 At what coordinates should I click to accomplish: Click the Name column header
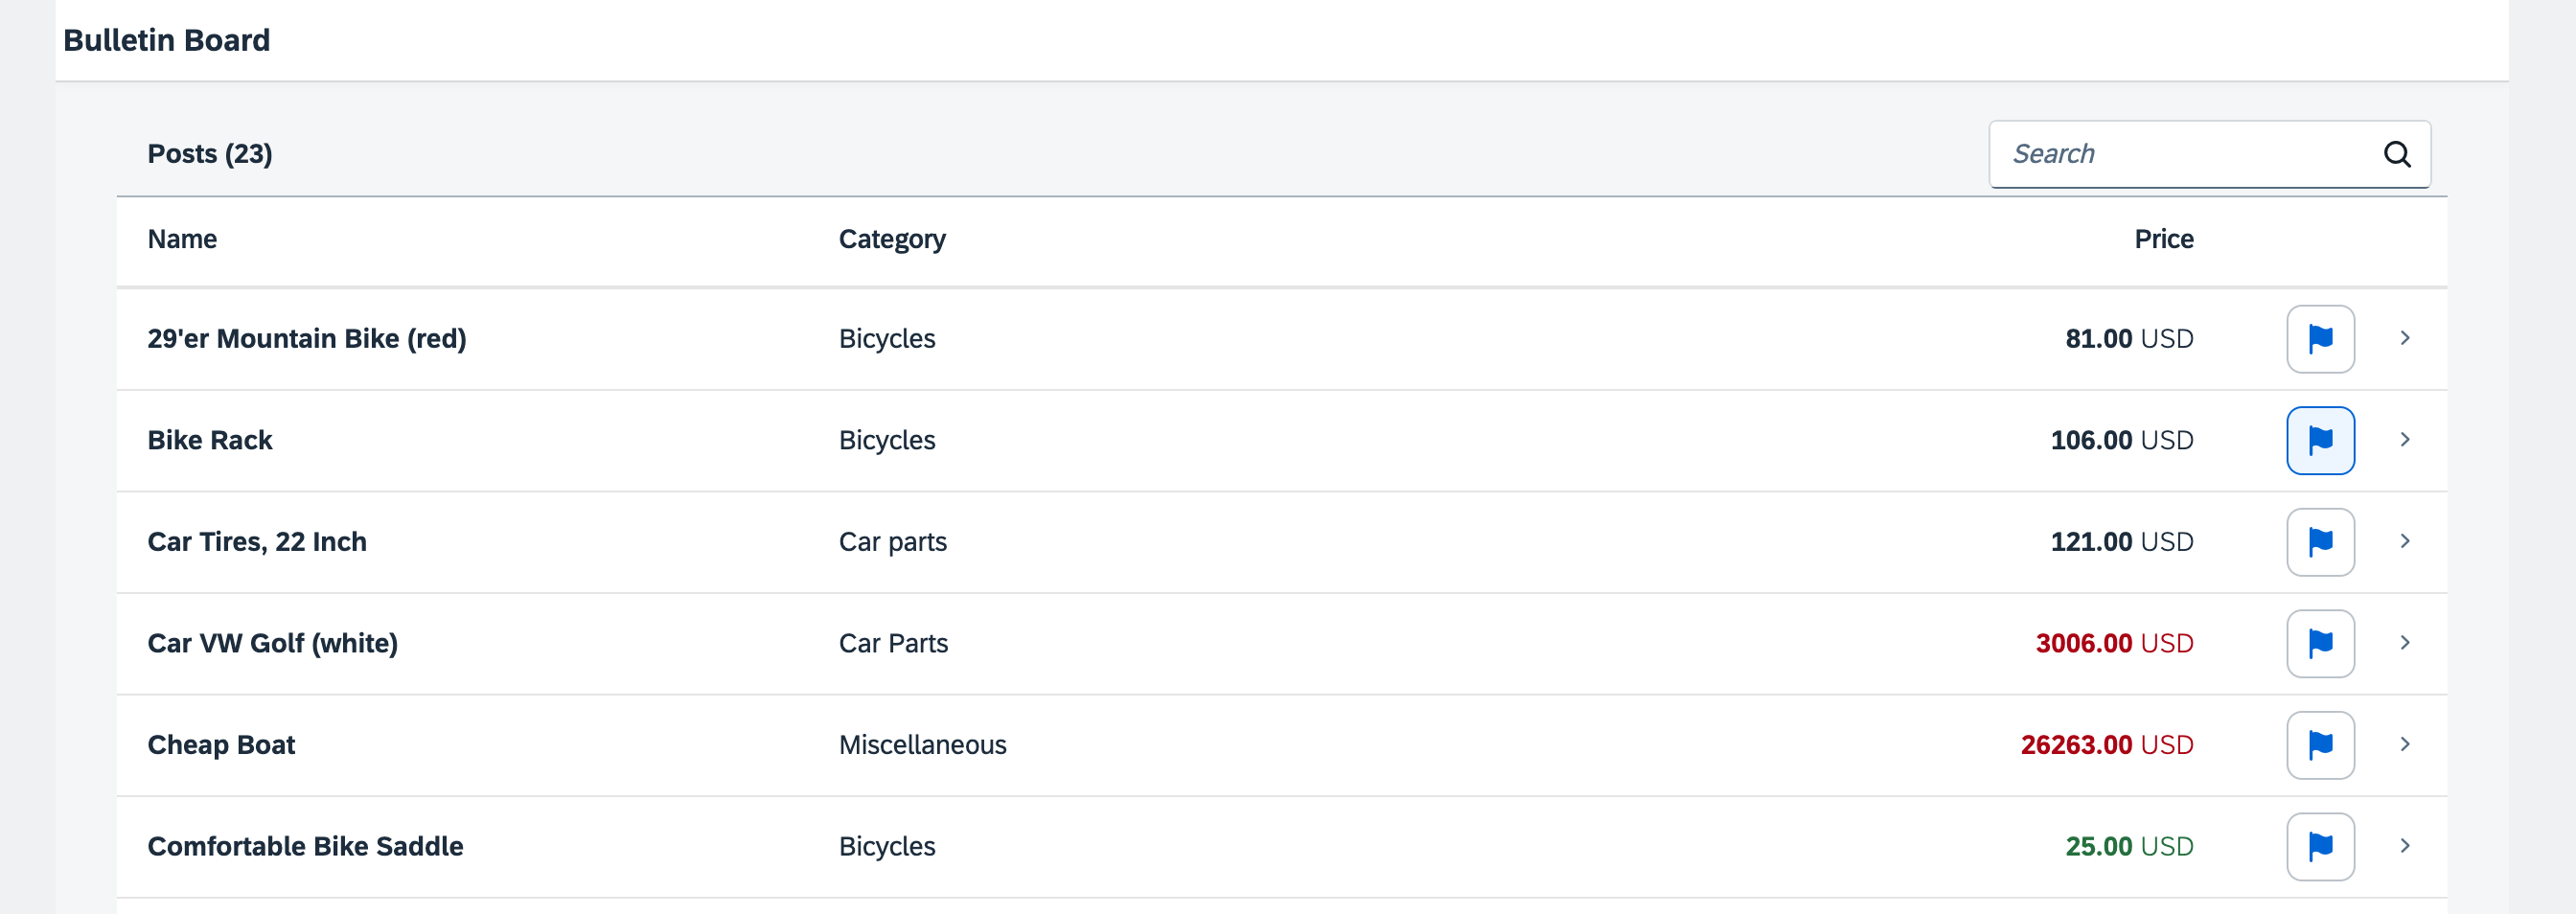point(182,239)
